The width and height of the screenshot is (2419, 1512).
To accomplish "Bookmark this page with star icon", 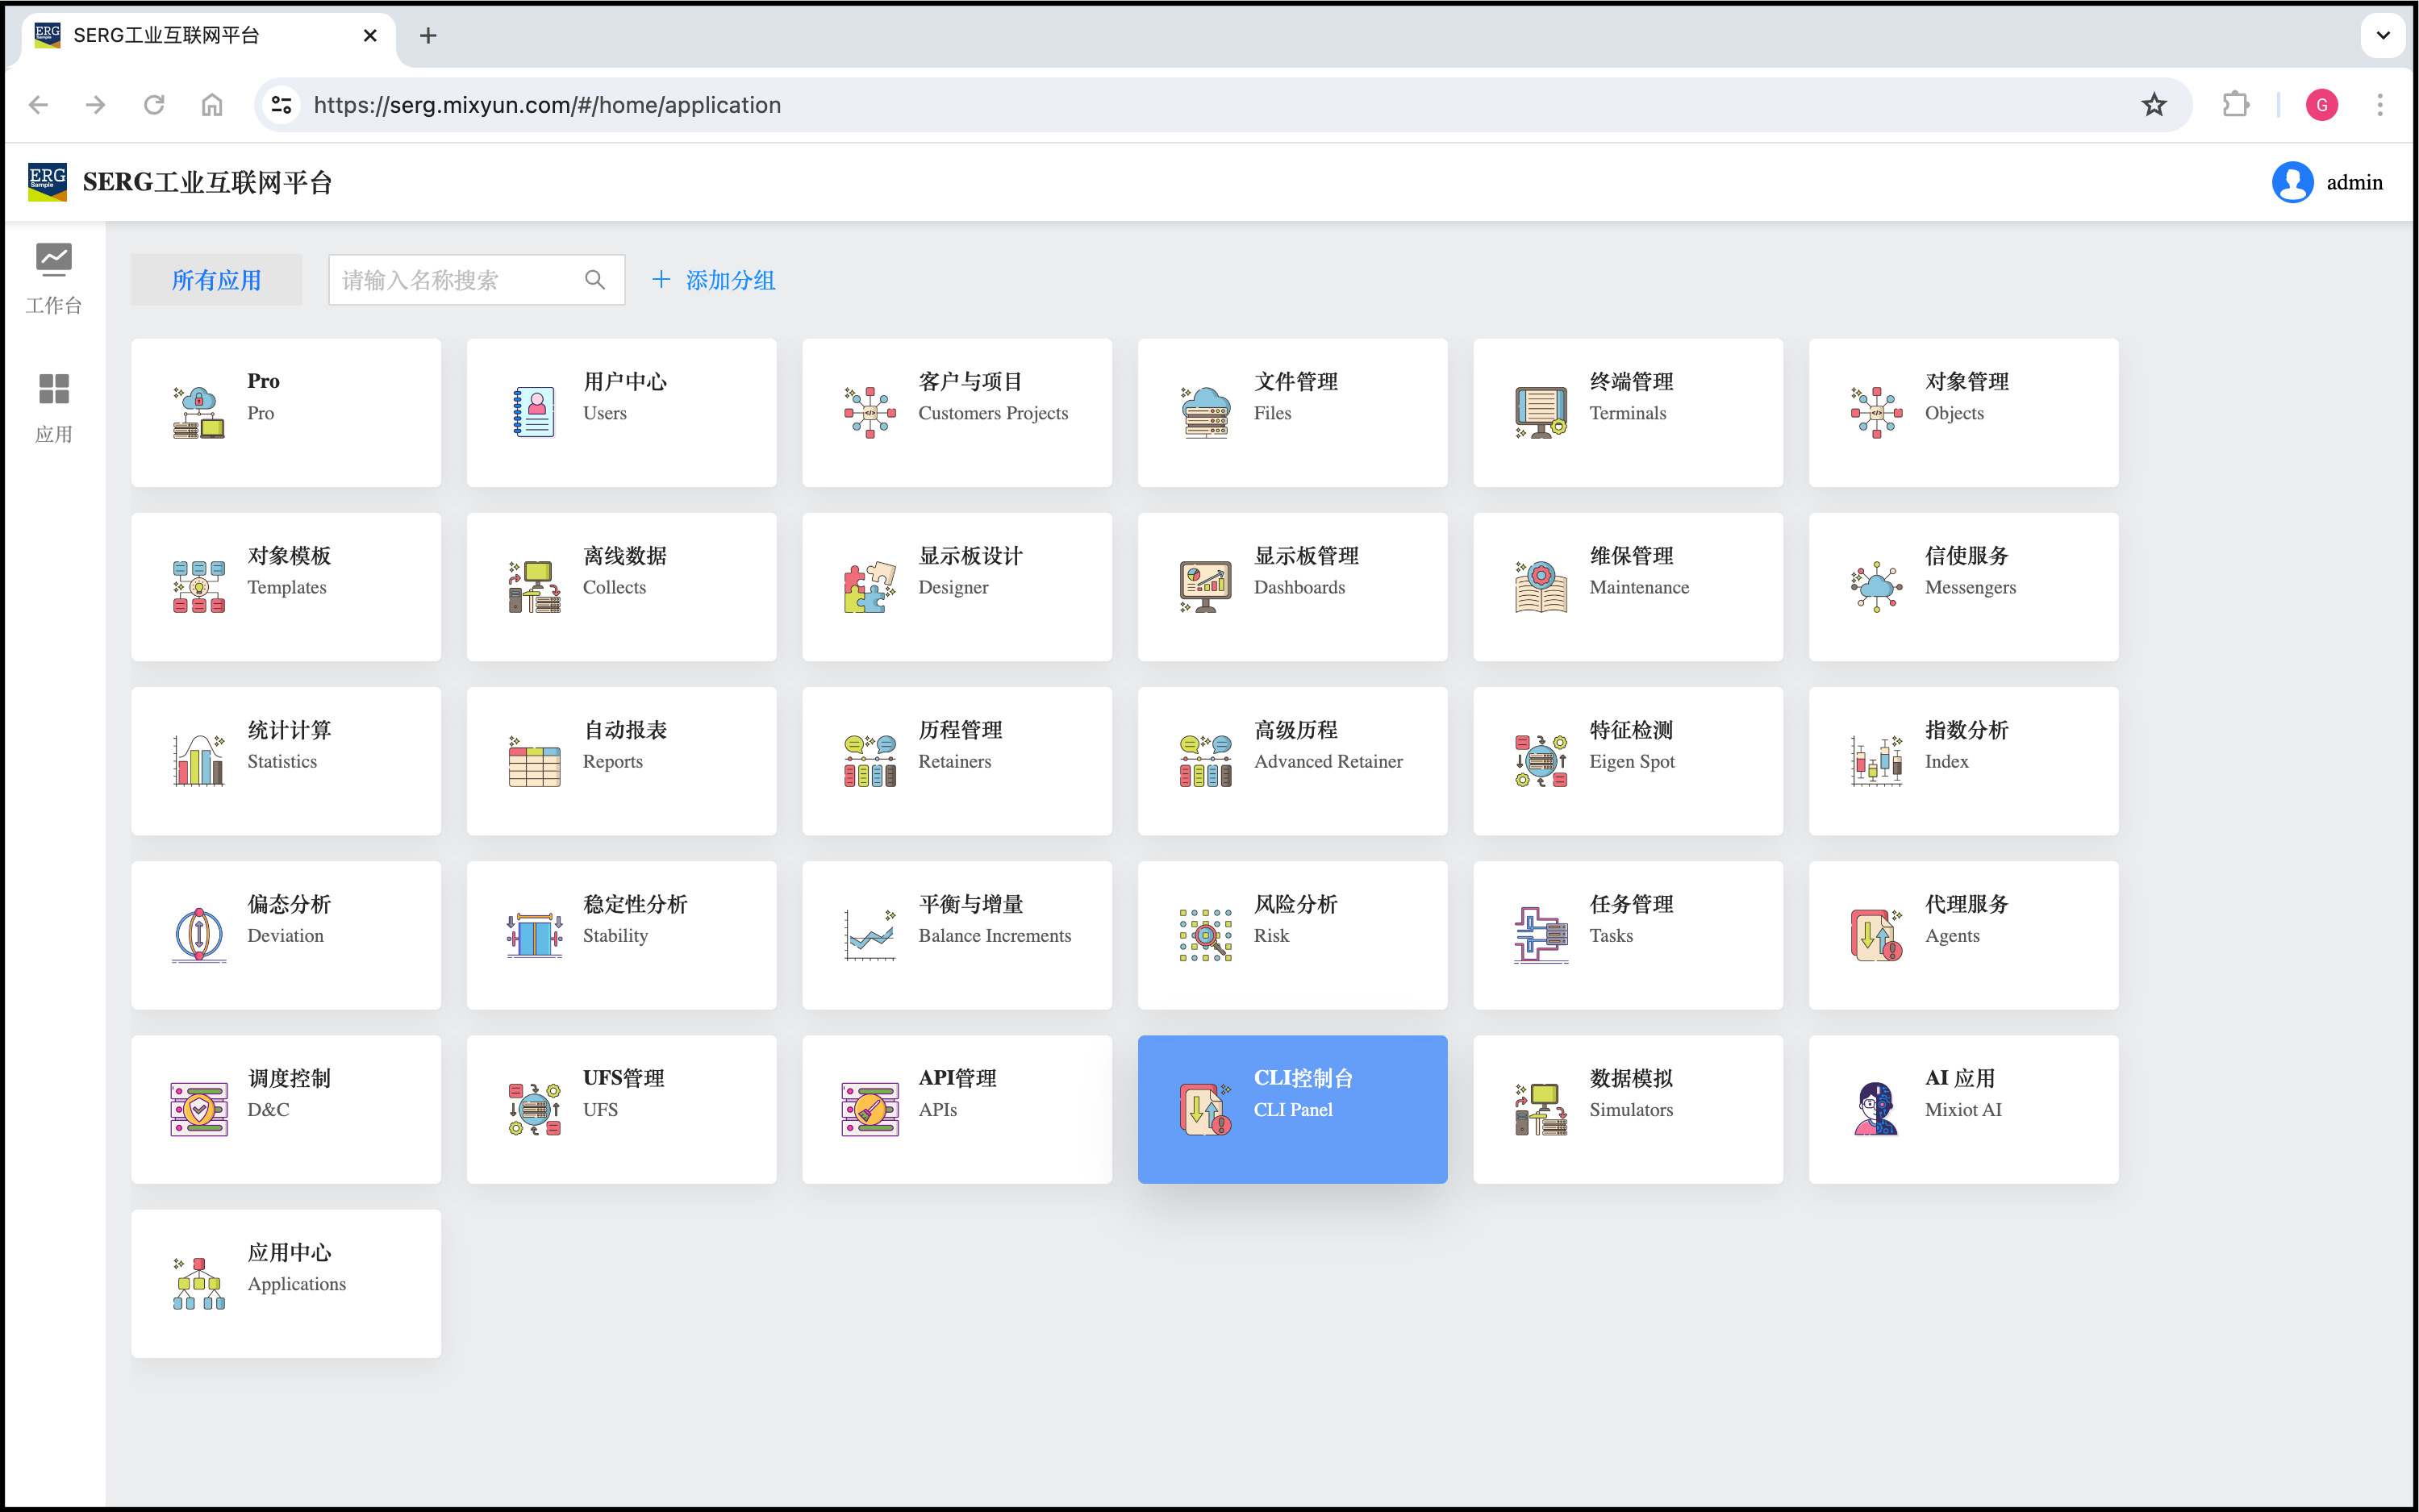I will pyautogui.click(x=2153, y=105).
